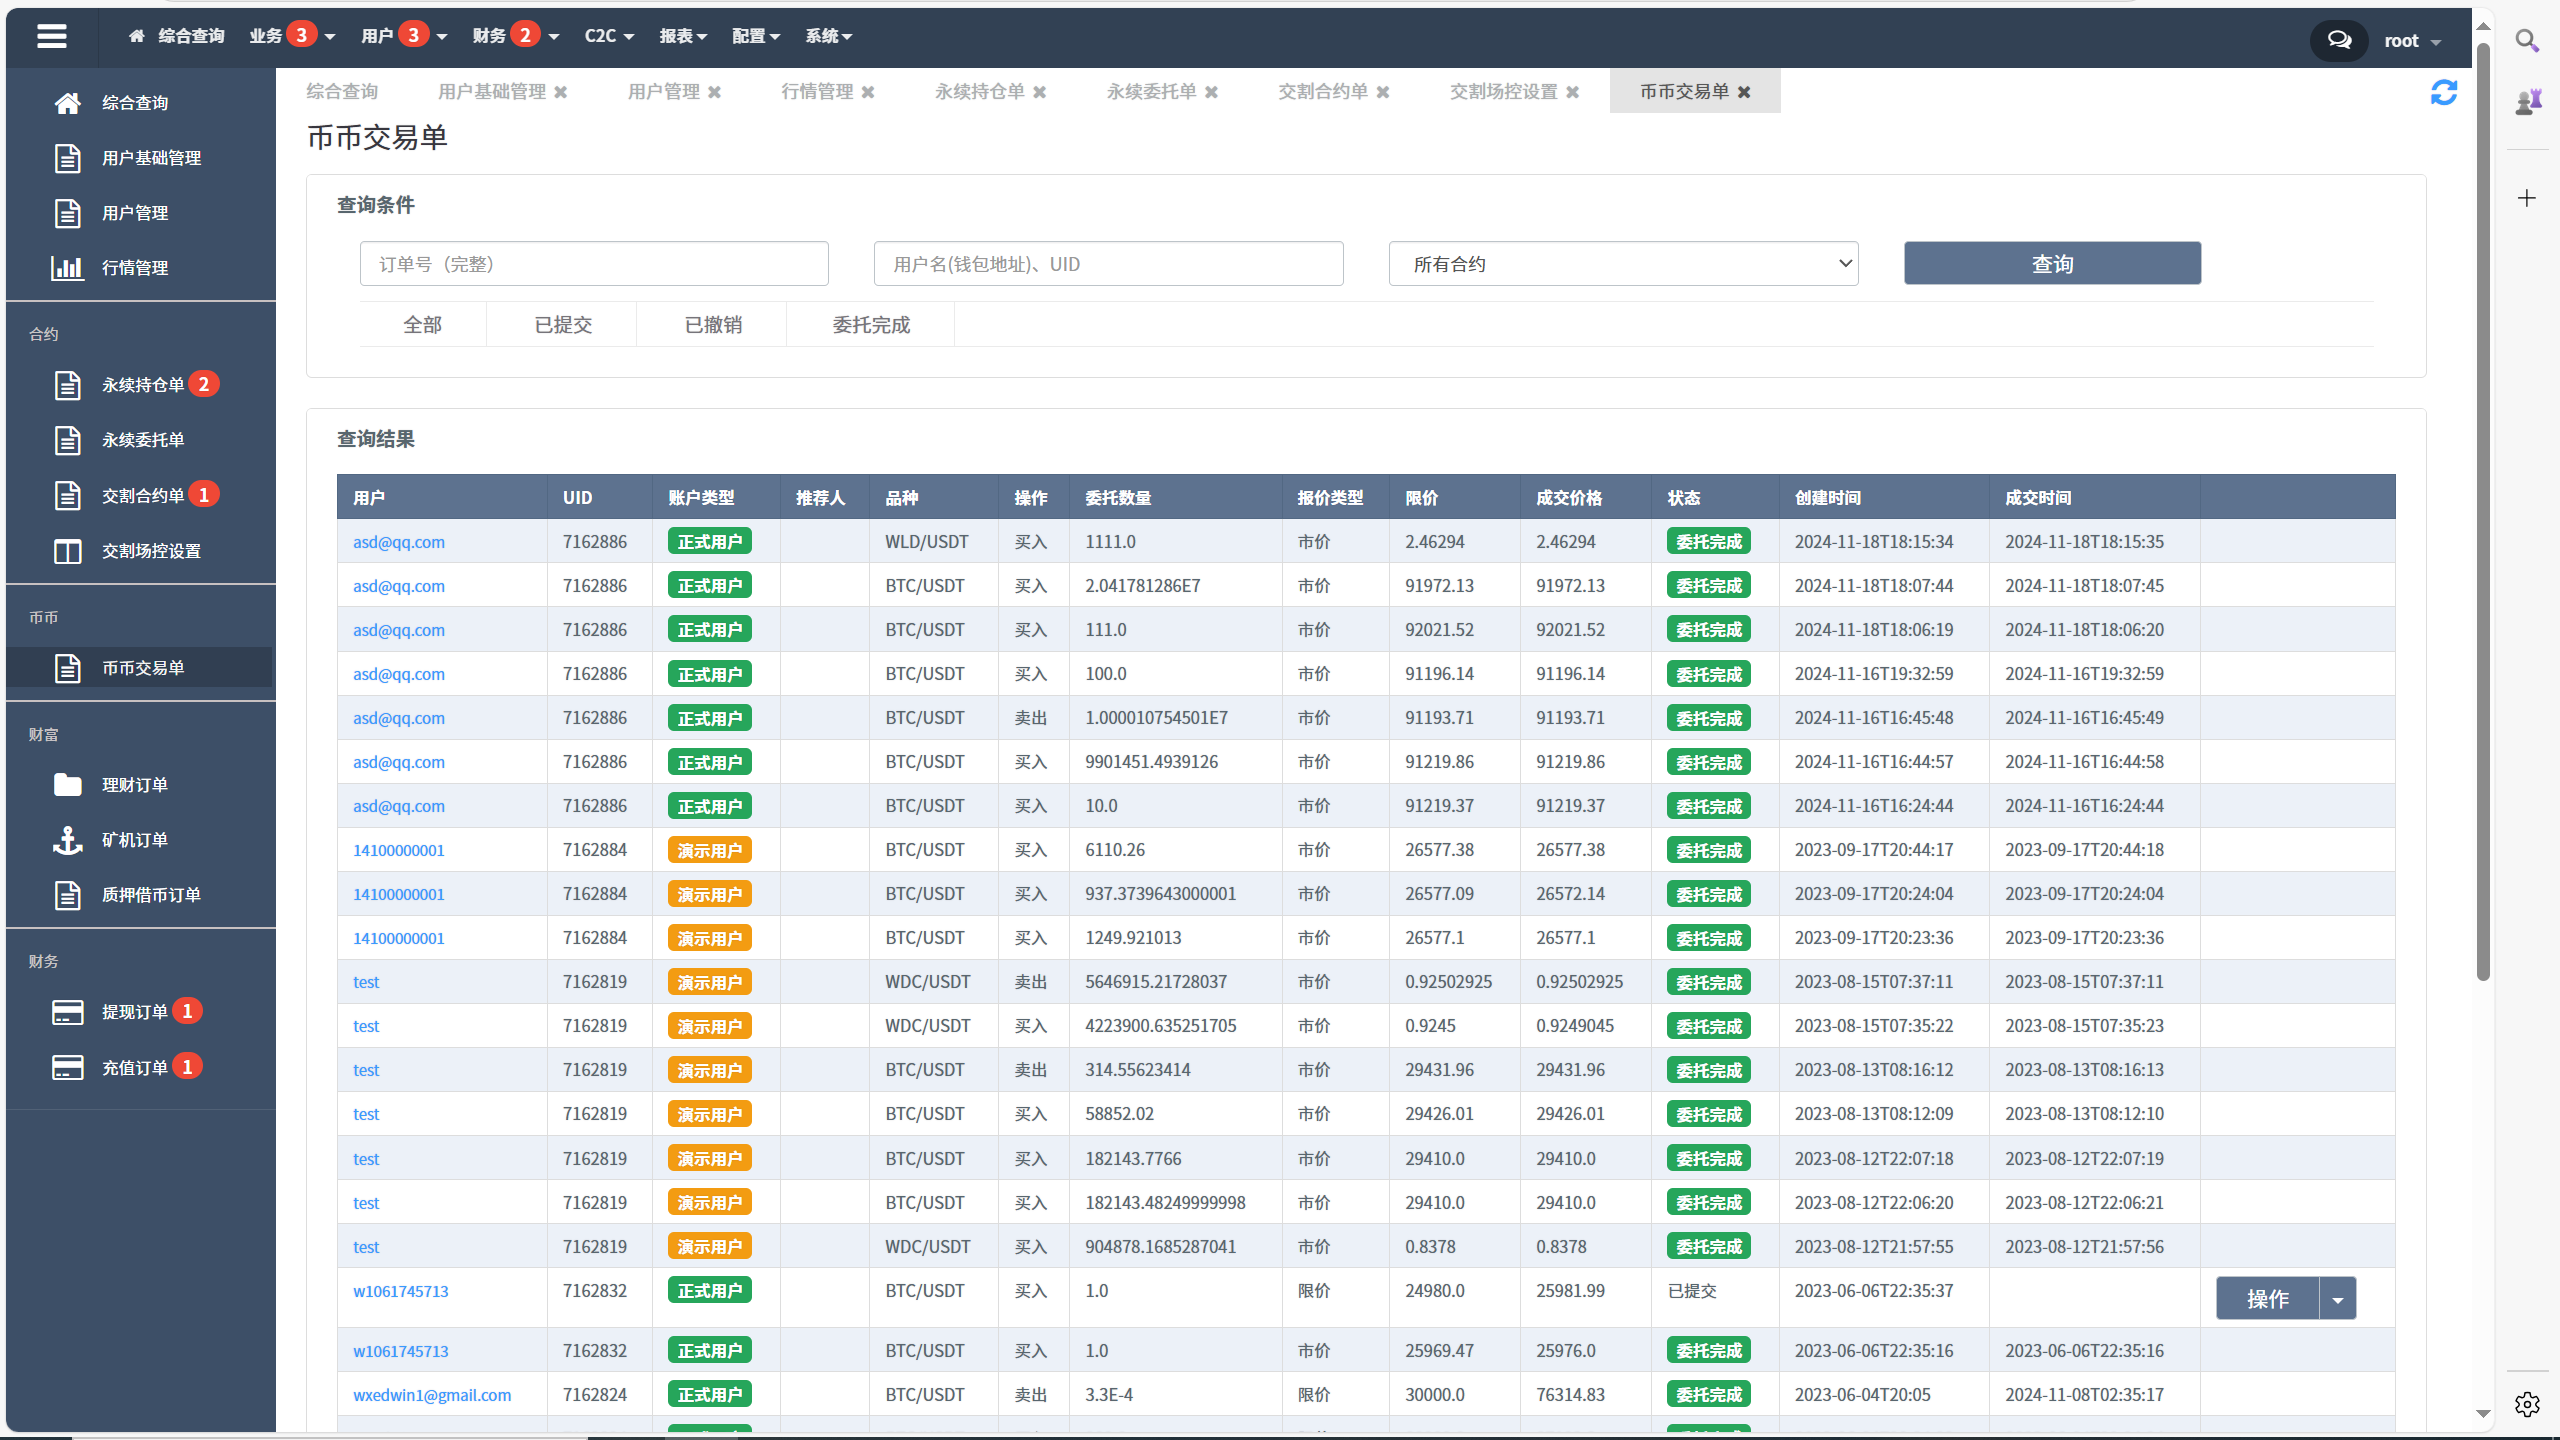Click the 用户基础管理 sidebar icon
This screenshot has height=1440, width=2560.
tap(67, 156)
